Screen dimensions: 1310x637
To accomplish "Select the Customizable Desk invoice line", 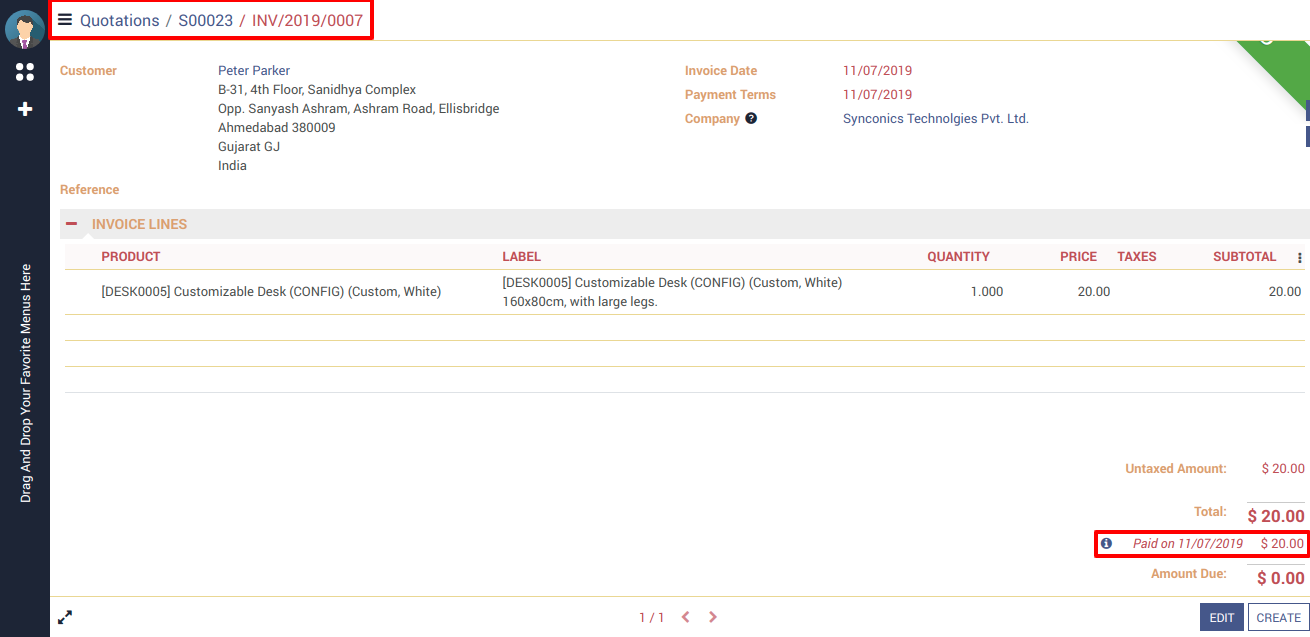I will click(x=271, y=292).
